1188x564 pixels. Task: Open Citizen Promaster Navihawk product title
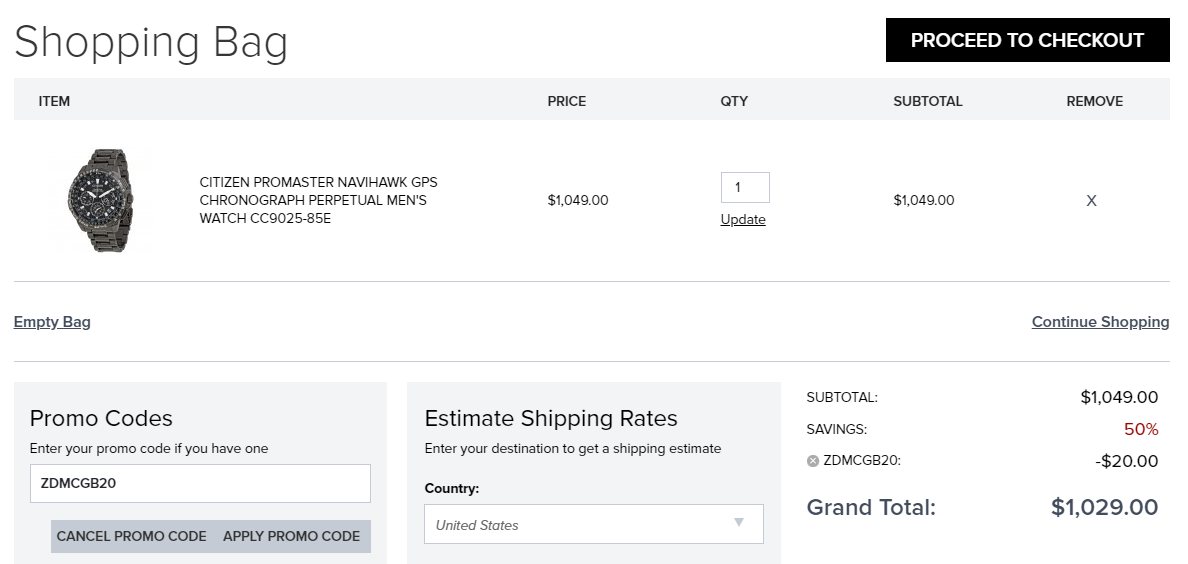click(x=318, y=200)
